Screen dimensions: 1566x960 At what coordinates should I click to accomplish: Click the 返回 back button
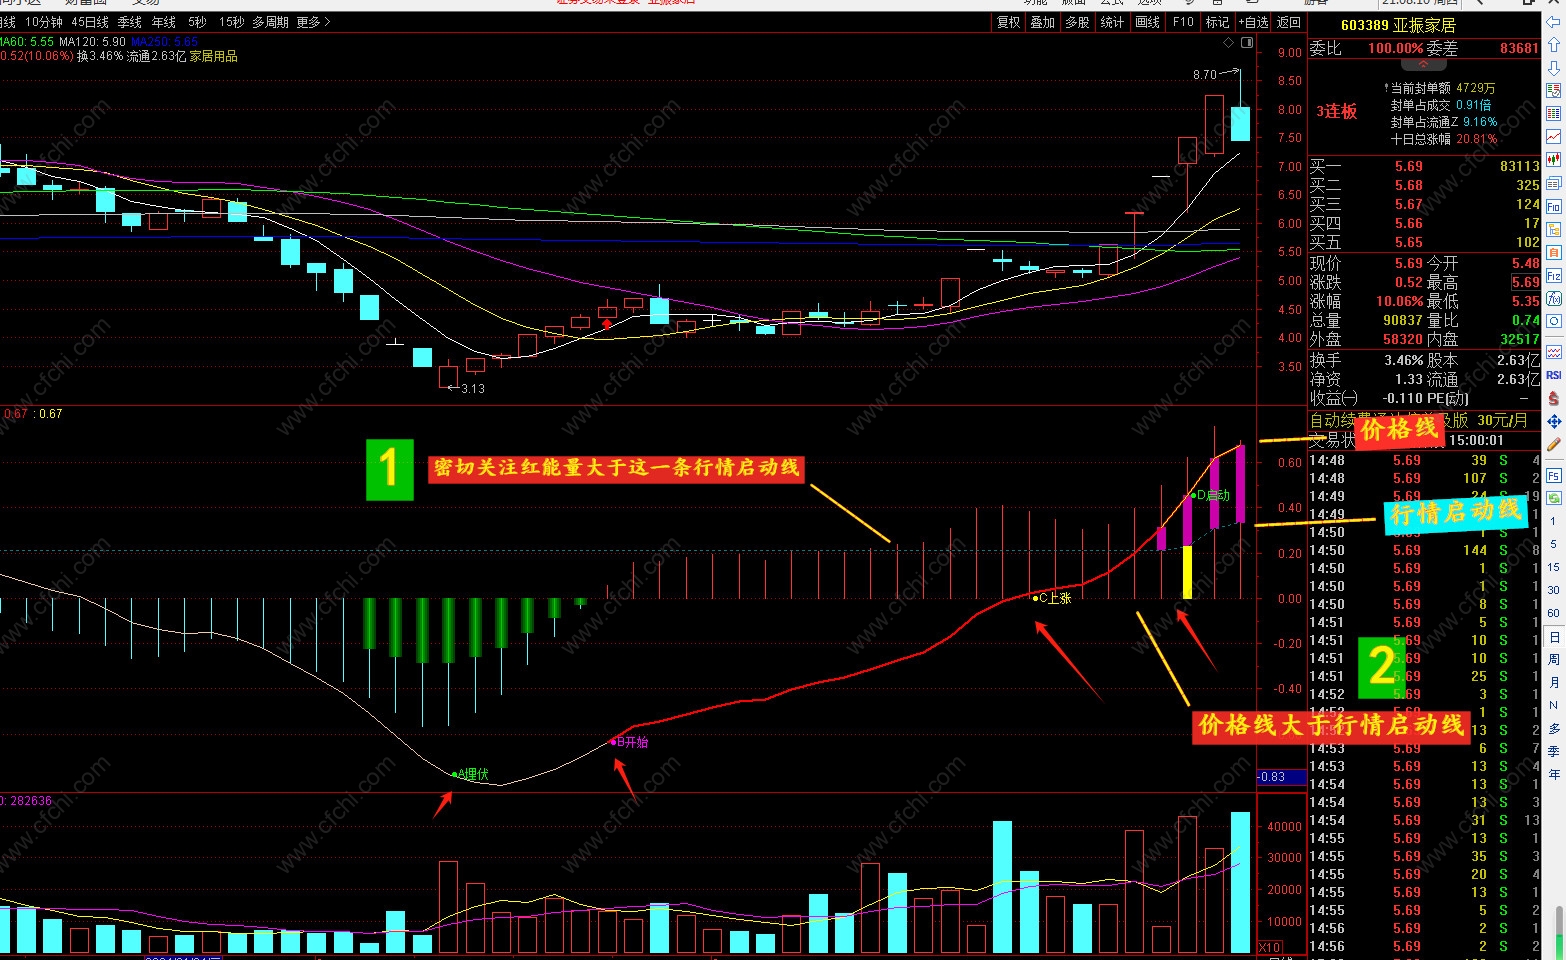[1289, 22]
